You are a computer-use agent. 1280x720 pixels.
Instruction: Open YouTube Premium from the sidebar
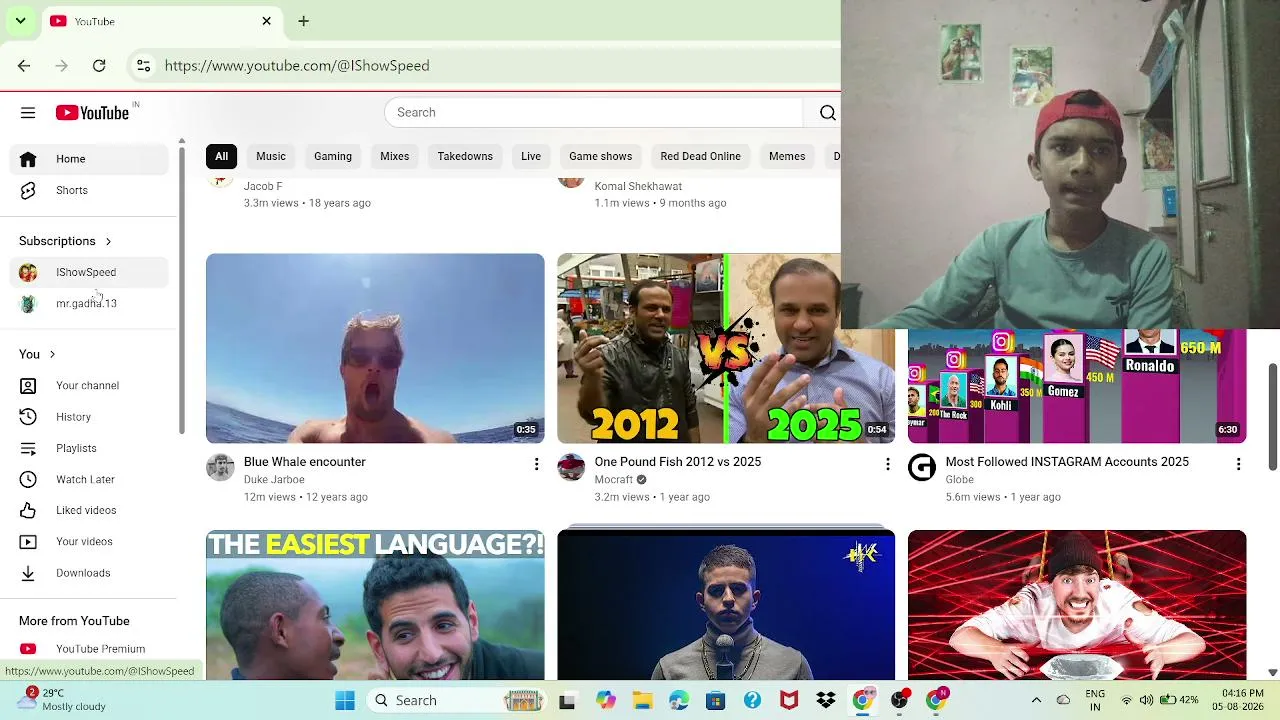click(90, 649)
